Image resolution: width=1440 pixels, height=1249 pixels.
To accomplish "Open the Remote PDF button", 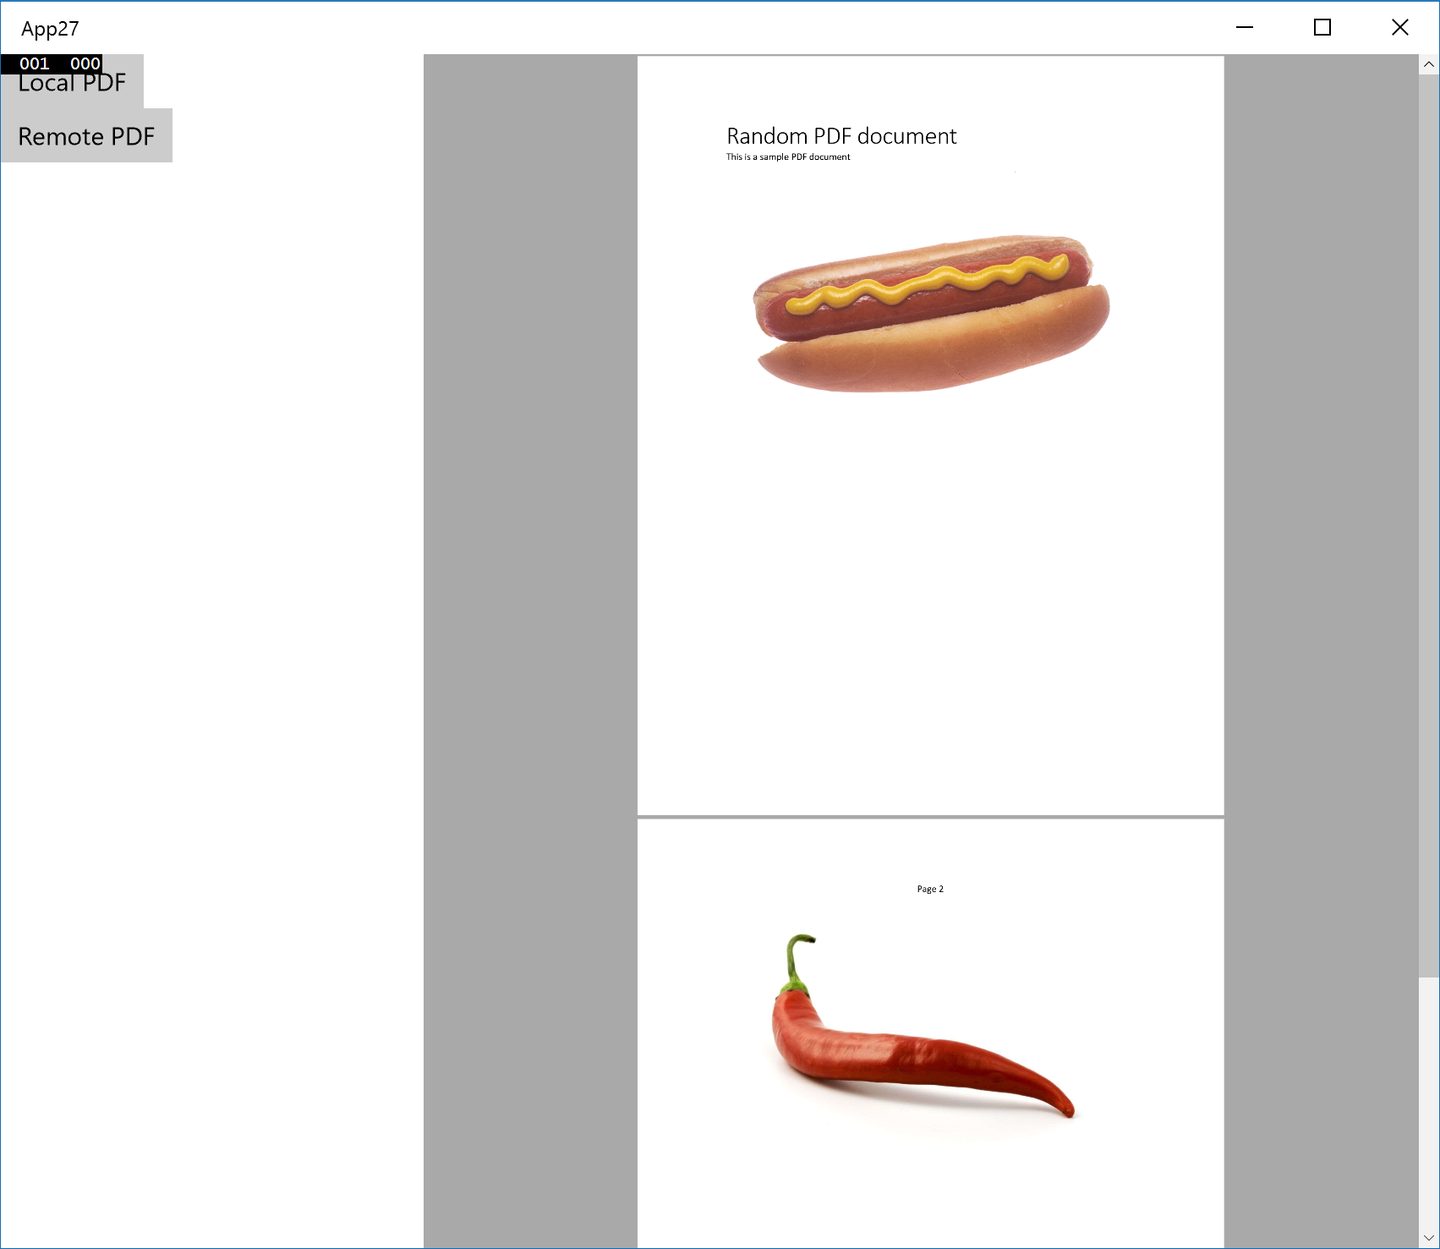I will (x=87, y=136).
